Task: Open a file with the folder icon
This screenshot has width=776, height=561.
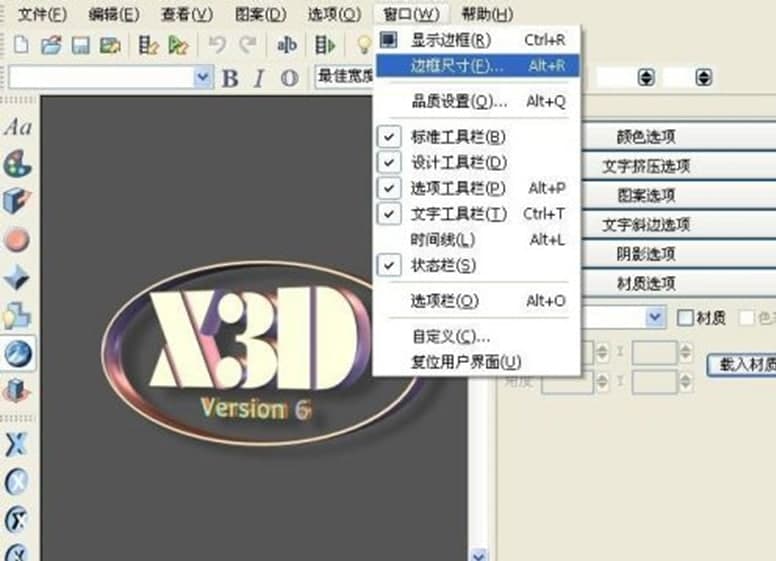Action: (x=51, y=45)
